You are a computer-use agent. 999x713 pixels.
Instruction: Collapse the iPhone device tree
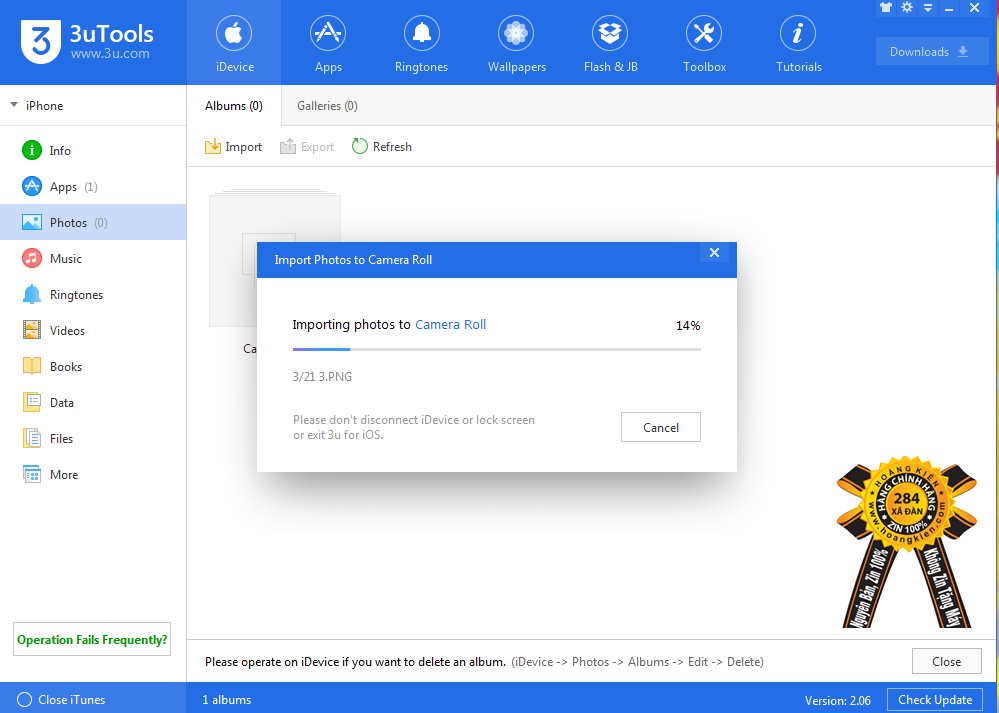click(14, 104)
